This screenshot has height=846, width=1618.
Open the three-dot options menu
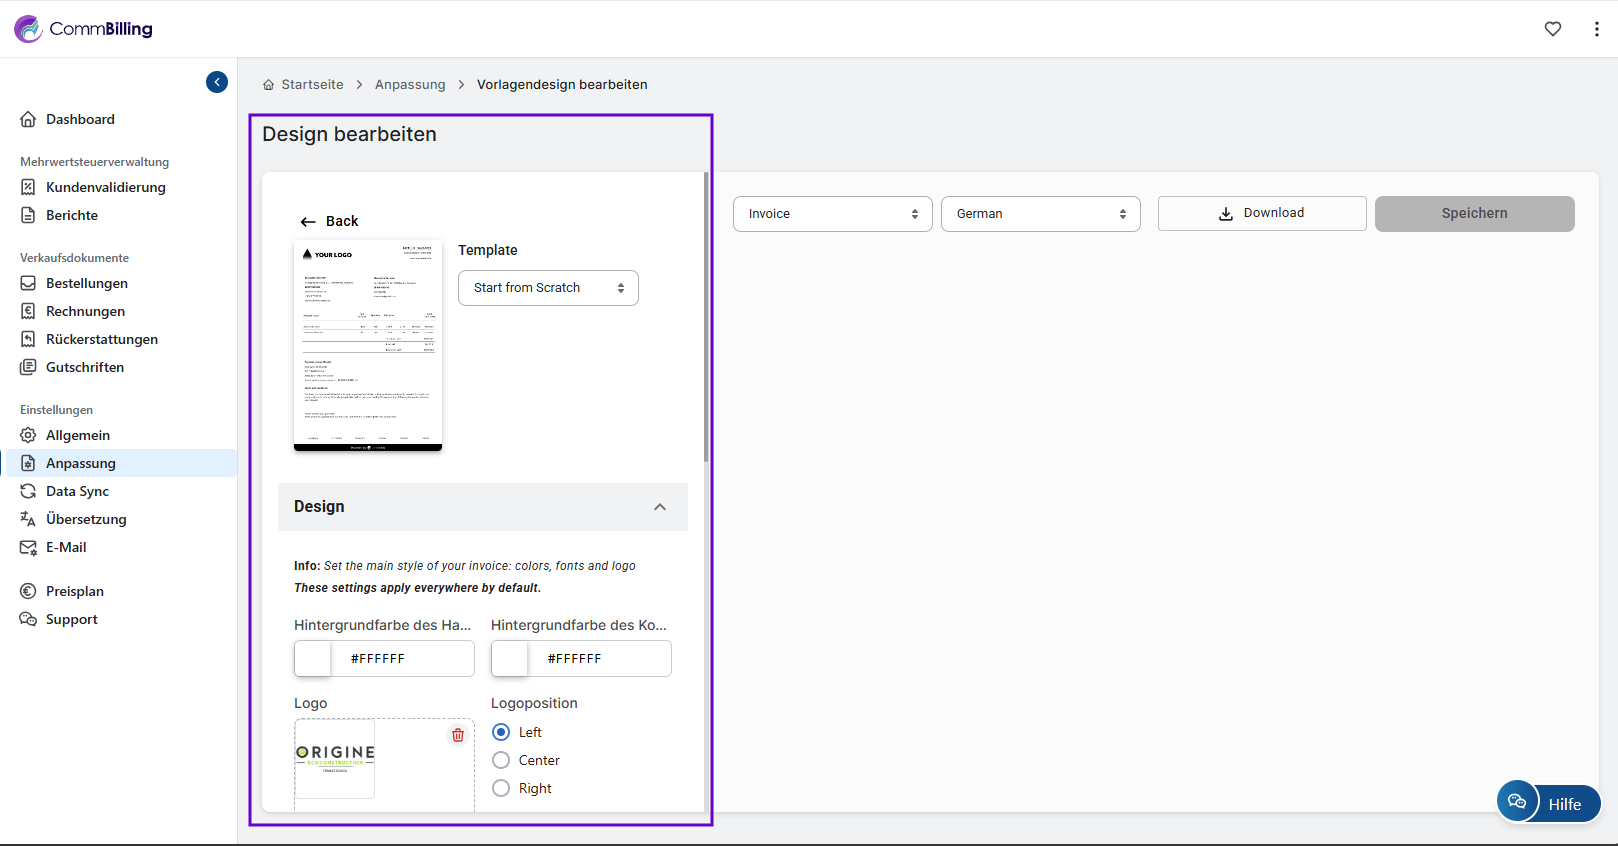[x=1596, y=29]
